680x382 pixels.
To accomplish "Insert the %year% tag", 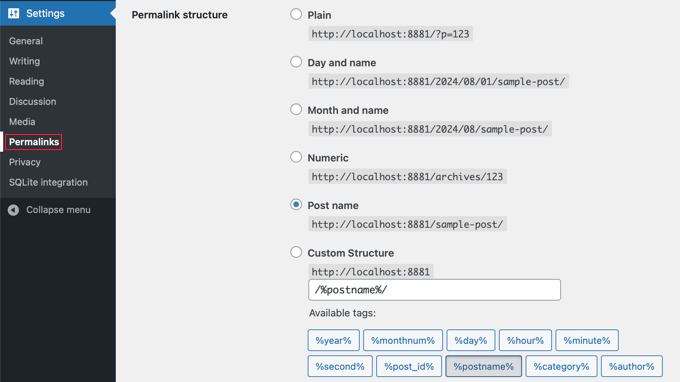I will tap(333, 340).
